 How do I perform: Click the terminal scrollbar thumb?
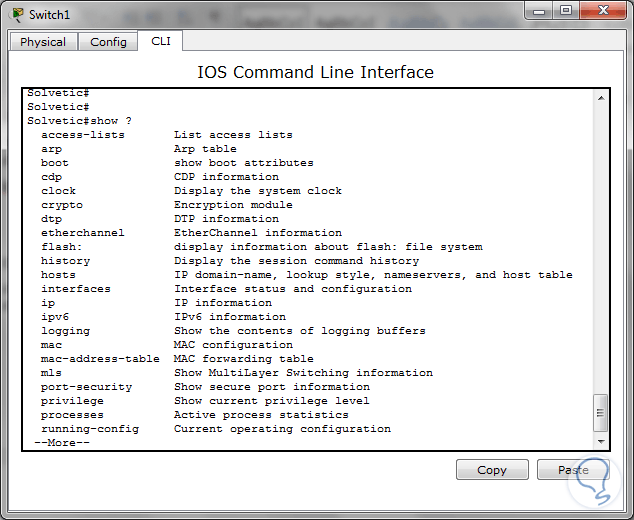tap(601, 412)
